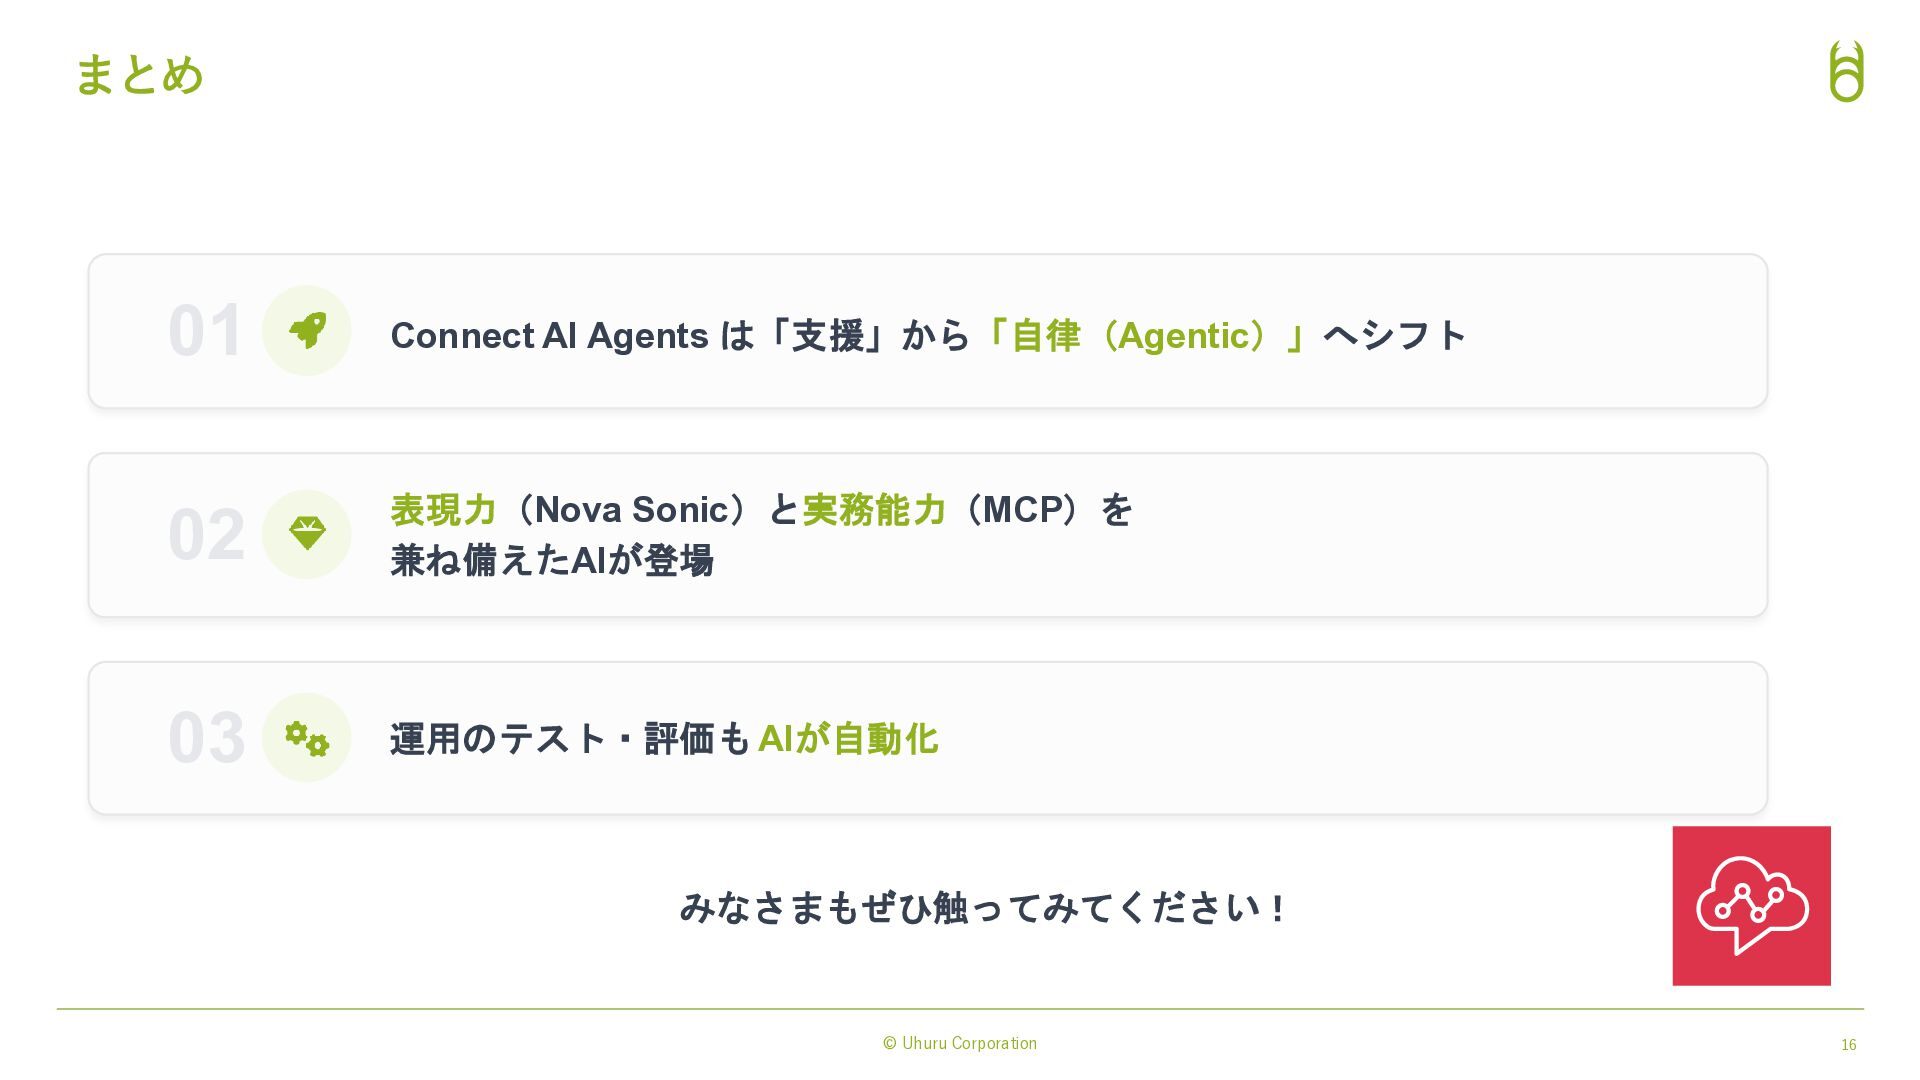Click the gears icon in card 03

307,738
